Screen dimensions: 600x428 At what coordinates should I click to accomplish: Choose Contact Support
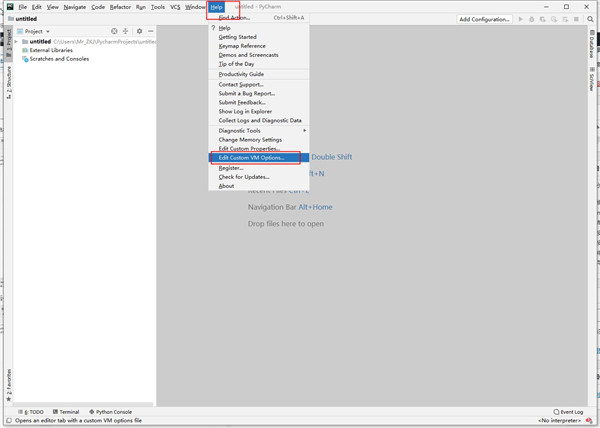click(259, 84)
